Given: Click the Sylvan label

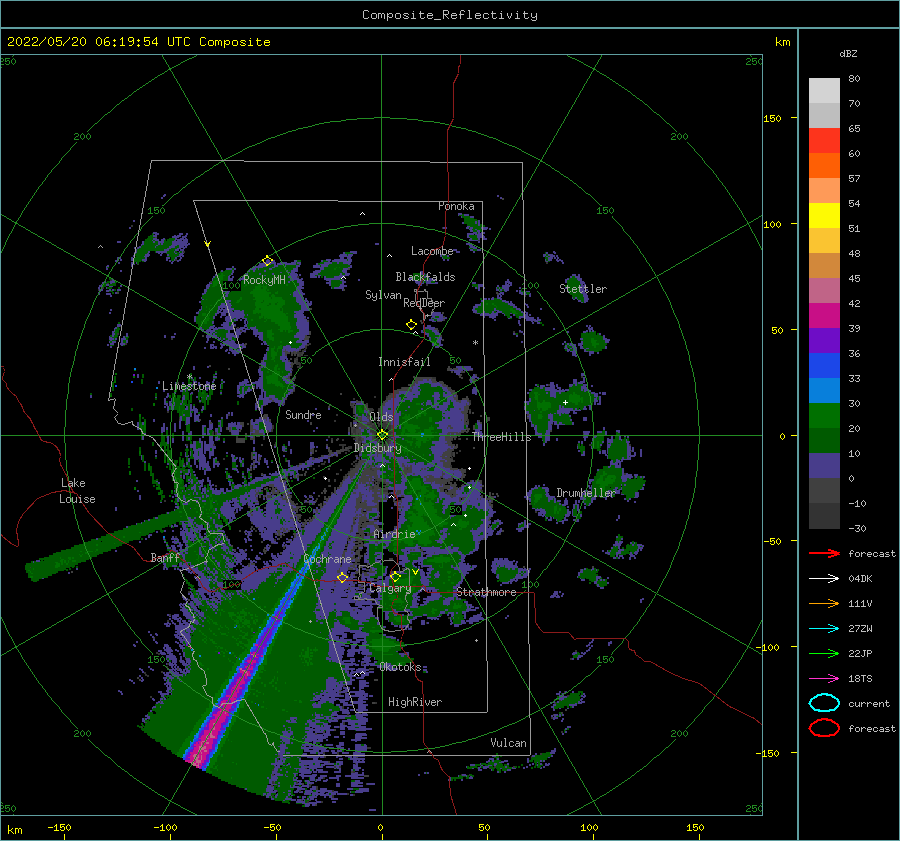Looking at the screenshot, I should coord(383,295).
